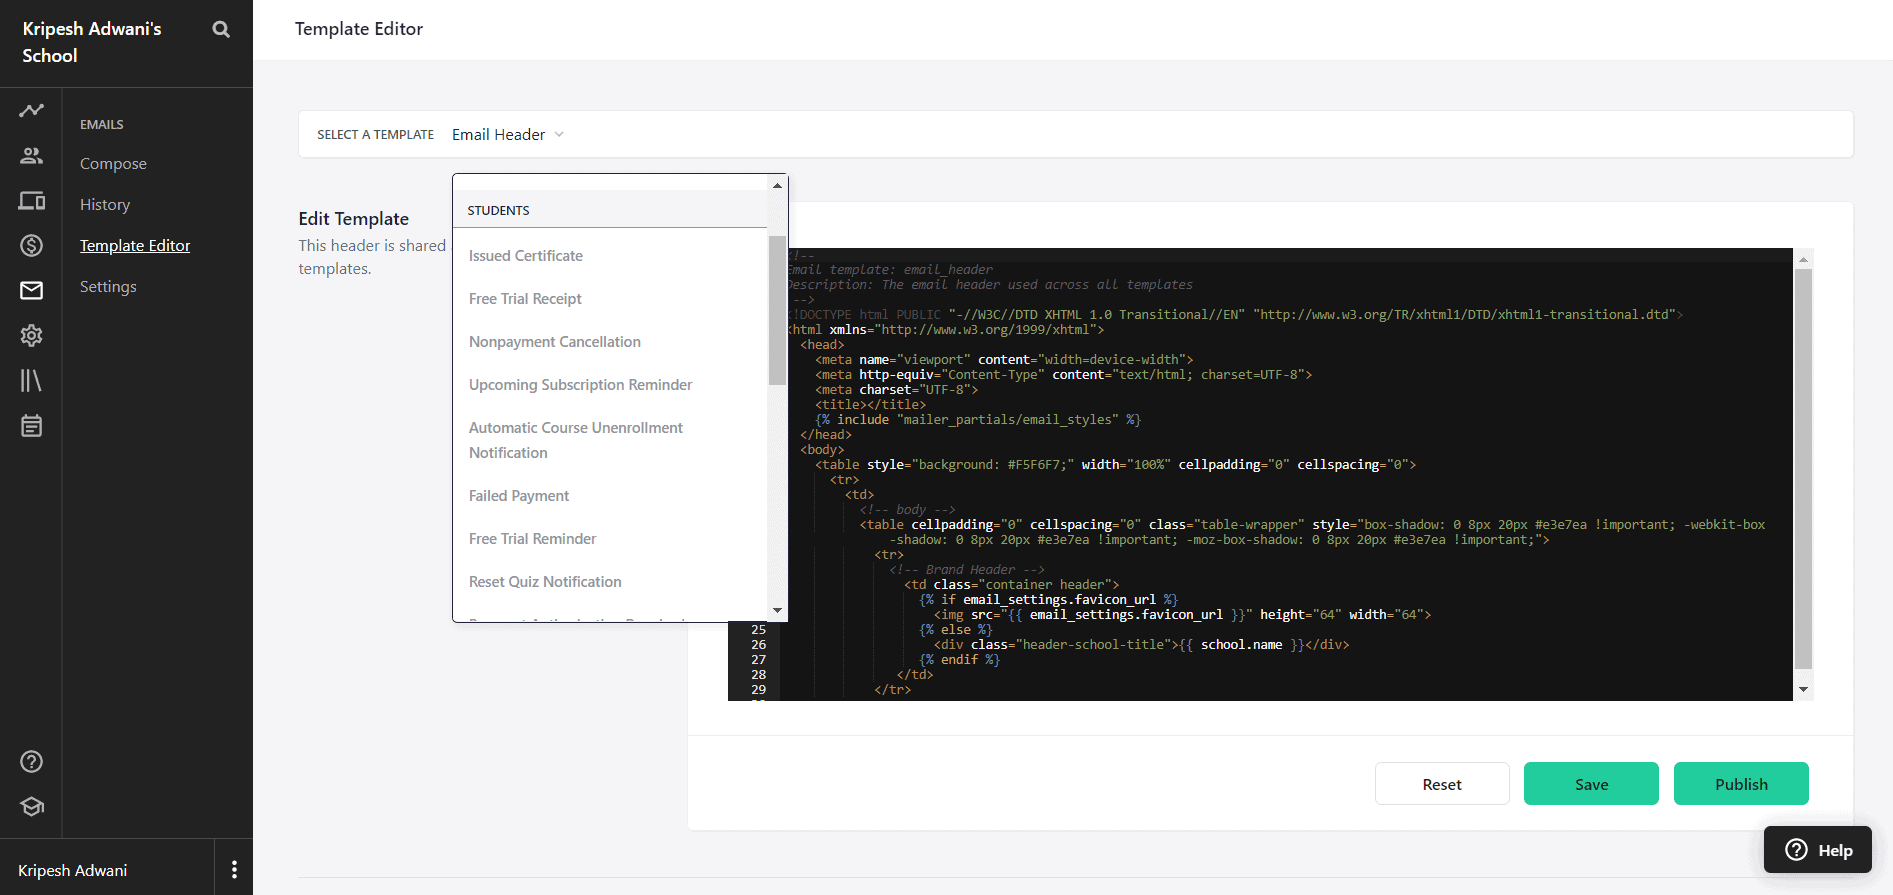Image resolution: width=1893 pixels, height=895 pixels.
Task: Open the Site devices icon
Action: [31, 201]
